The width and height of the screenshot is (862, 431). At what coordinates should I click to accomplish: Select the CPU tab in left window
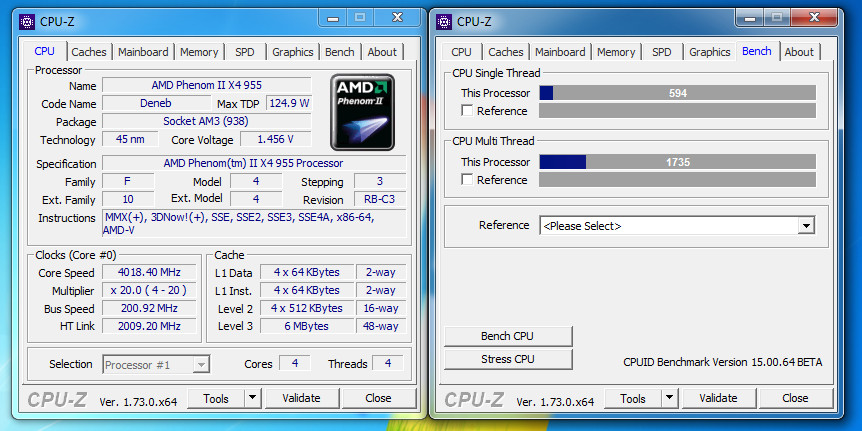tap(45, 51)
